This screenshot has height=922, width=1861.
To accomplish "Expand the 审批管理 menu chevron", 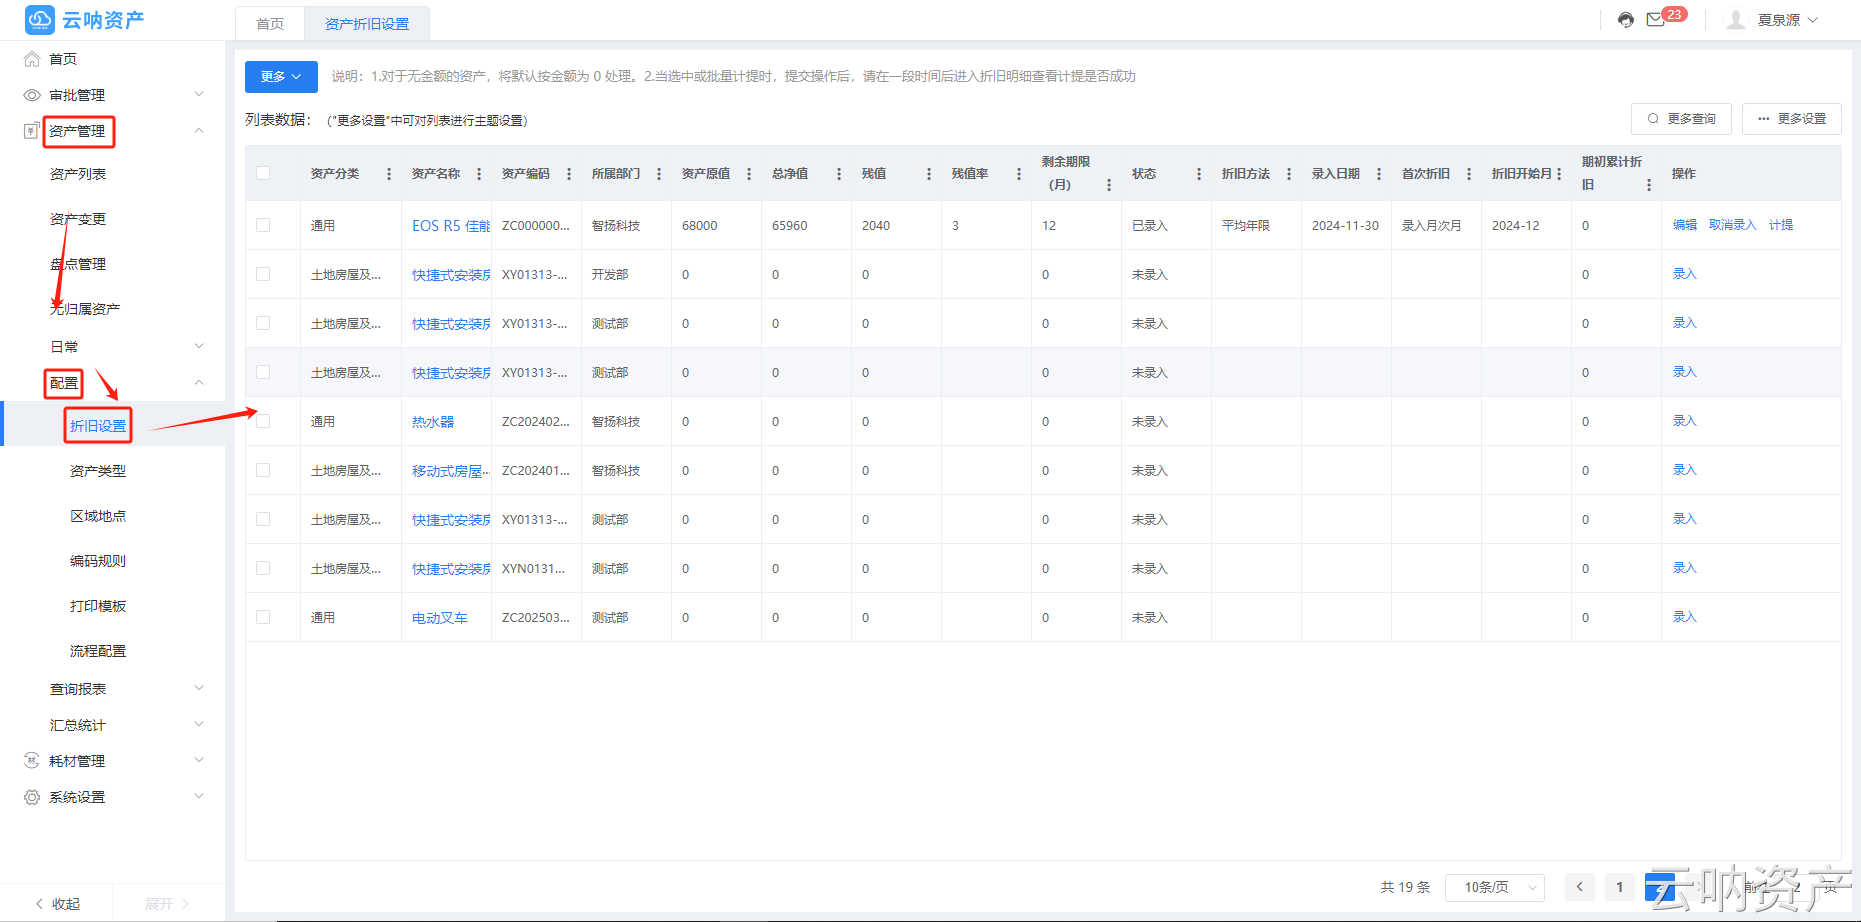I will pos(199,95).
